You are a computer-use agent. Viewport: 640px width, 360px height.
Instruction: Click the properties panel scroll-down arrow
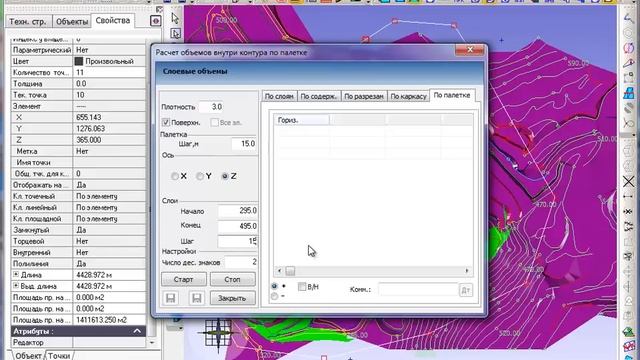(x=152, y=342)
